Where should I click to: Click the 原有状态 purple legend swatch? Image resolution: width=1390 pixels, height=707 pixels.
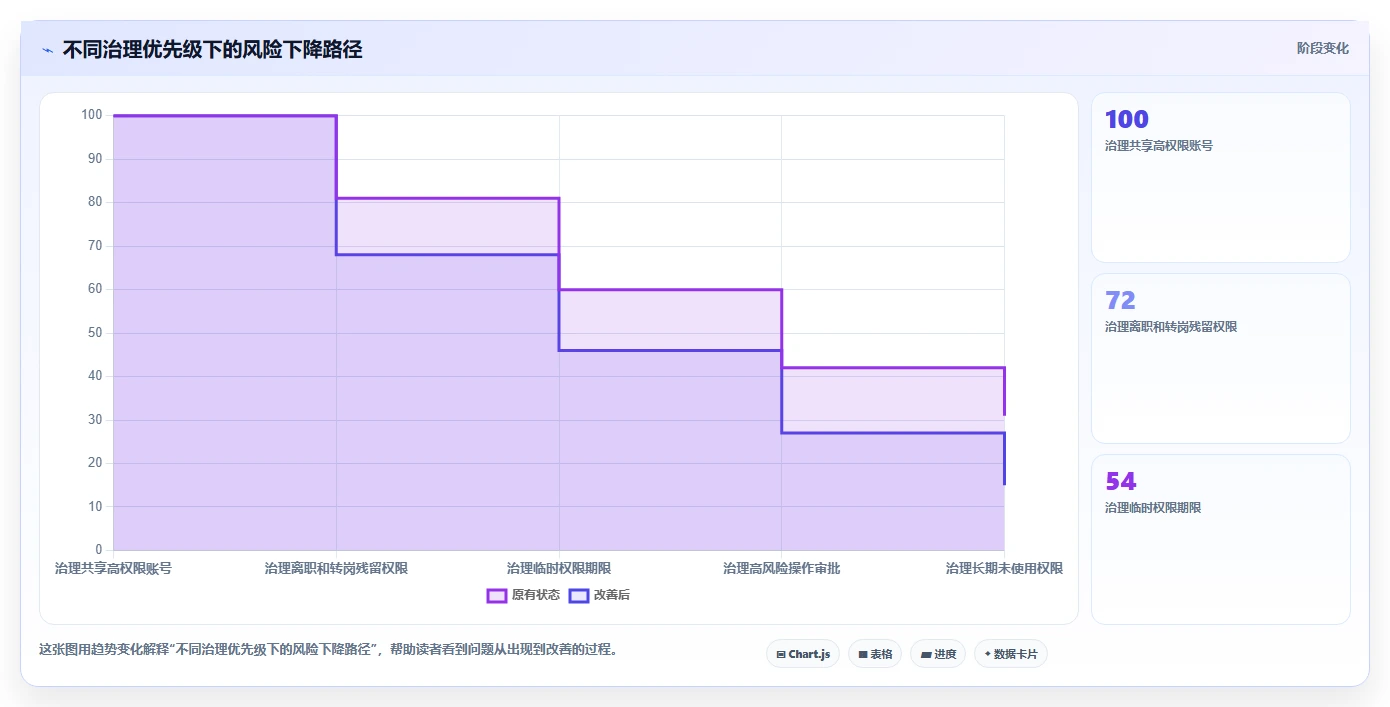point(497,595)
